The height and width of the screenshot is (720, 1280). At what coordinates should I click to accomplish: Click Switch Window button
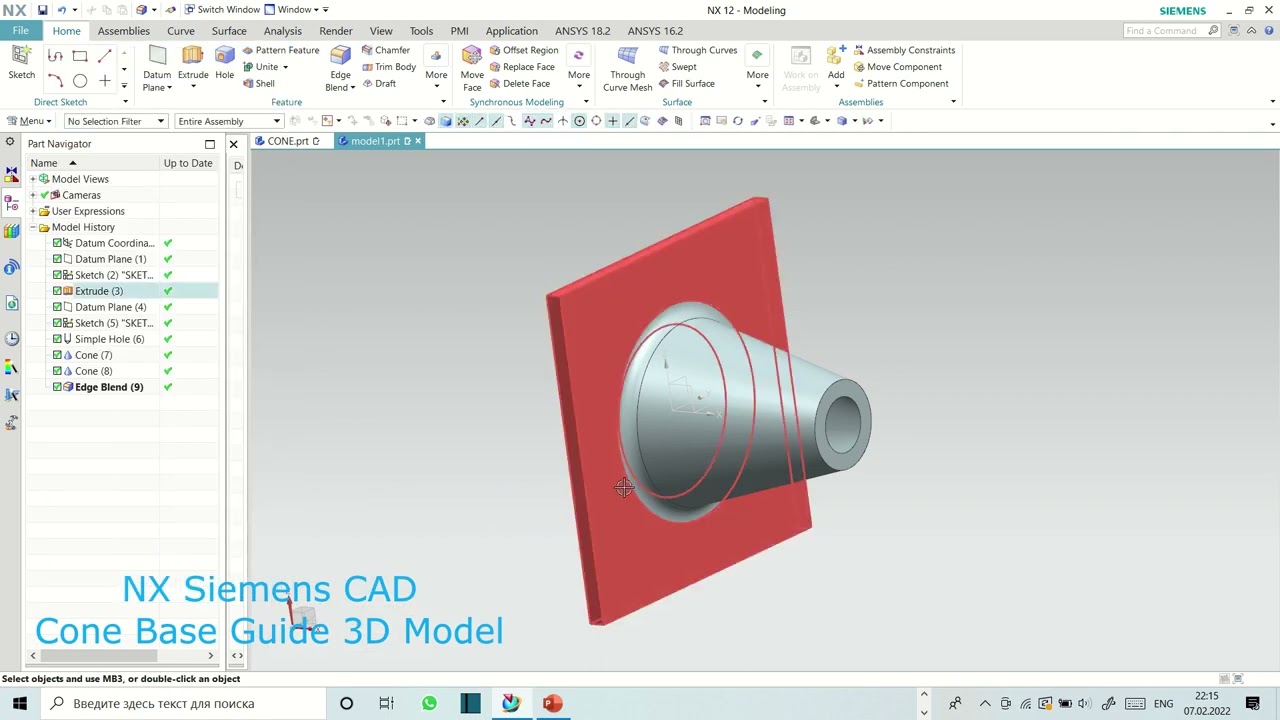point(222,10)
